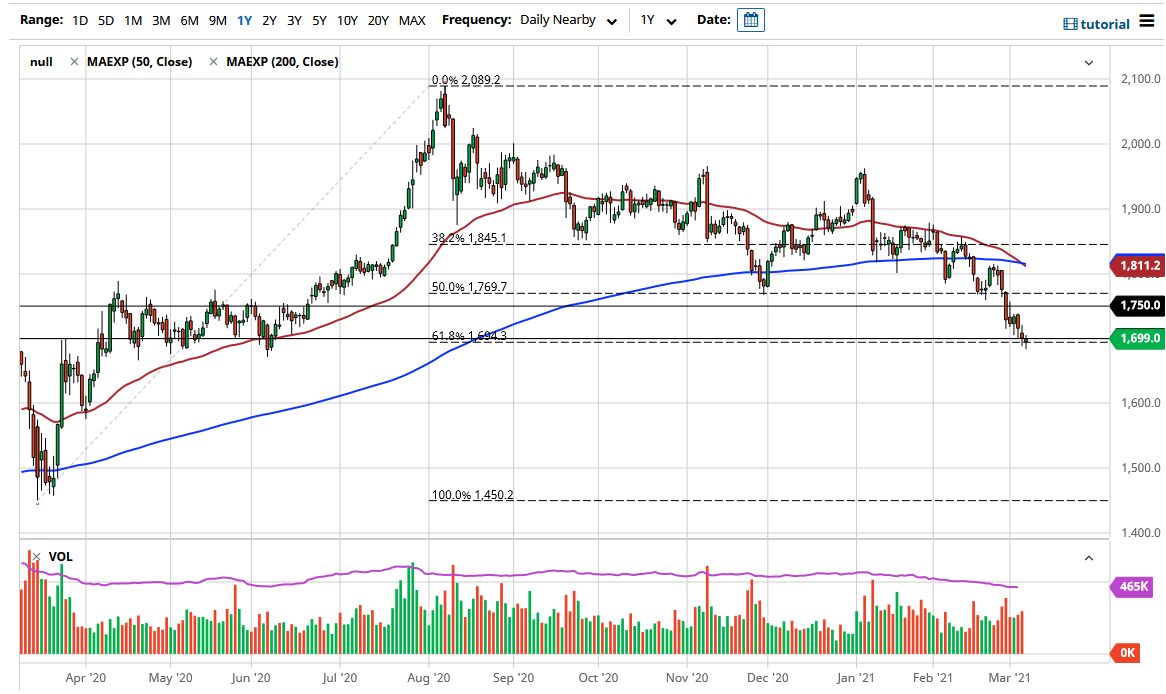Click the 1,750.0 horizontal line price tag
Image resolution: width=1166 pixels, height=694 pixels.
(x=1138, y=305)
